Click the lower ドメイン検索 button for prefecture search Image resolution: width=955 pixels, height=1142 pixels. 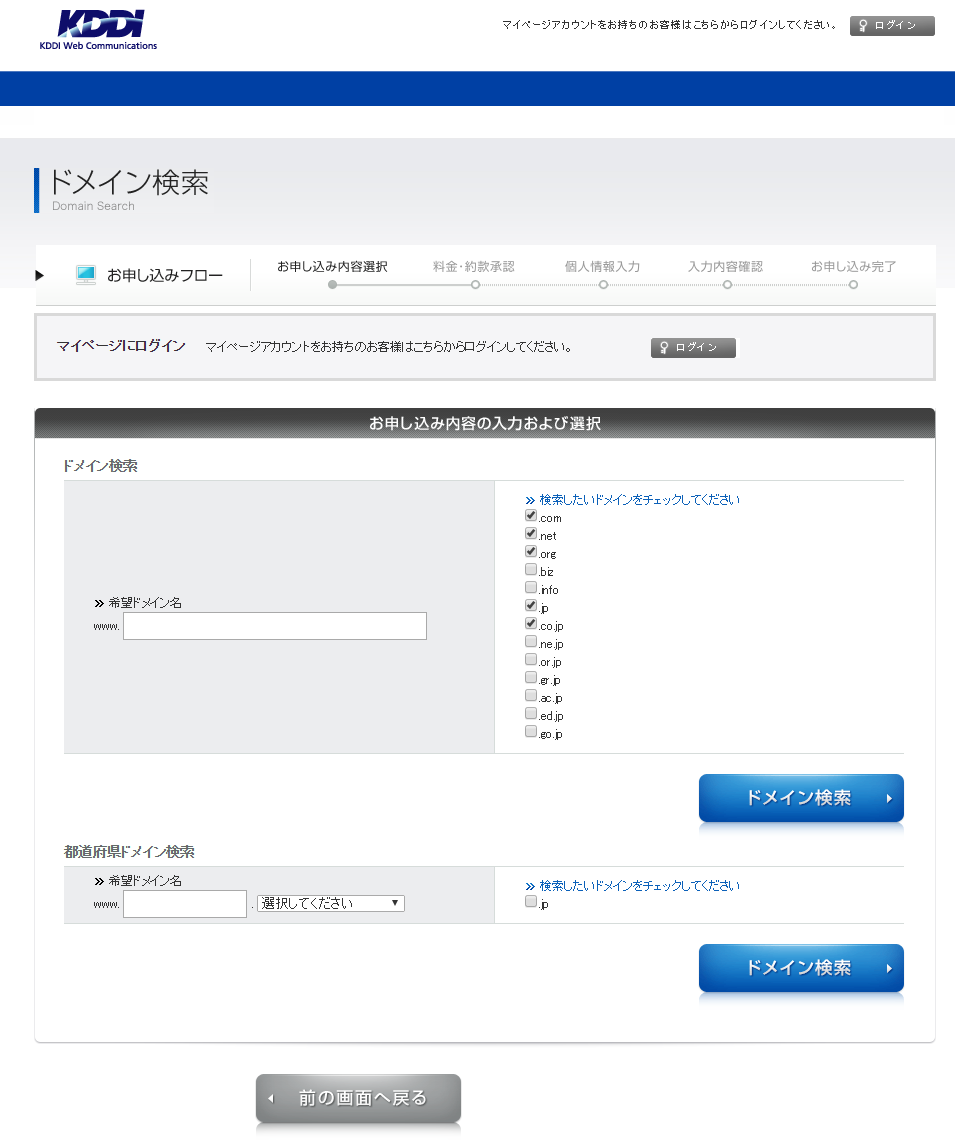(x=801, y=968)
